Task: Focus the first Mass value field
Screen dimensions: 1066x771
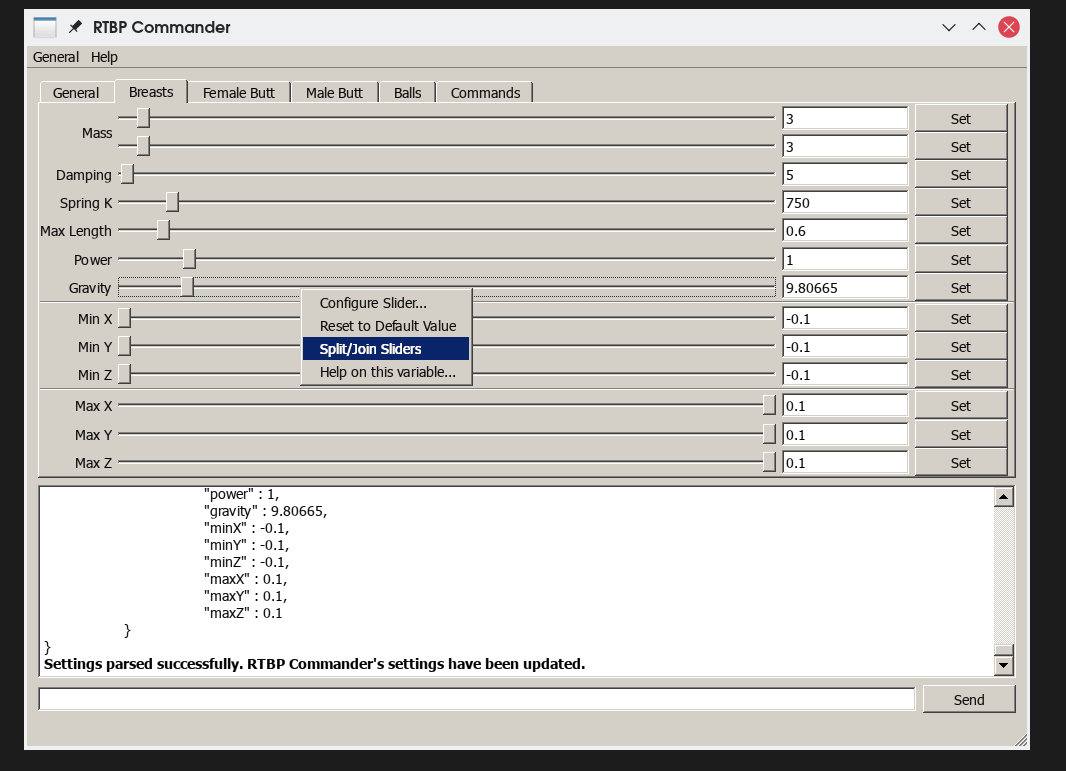Action: point(845,118)
